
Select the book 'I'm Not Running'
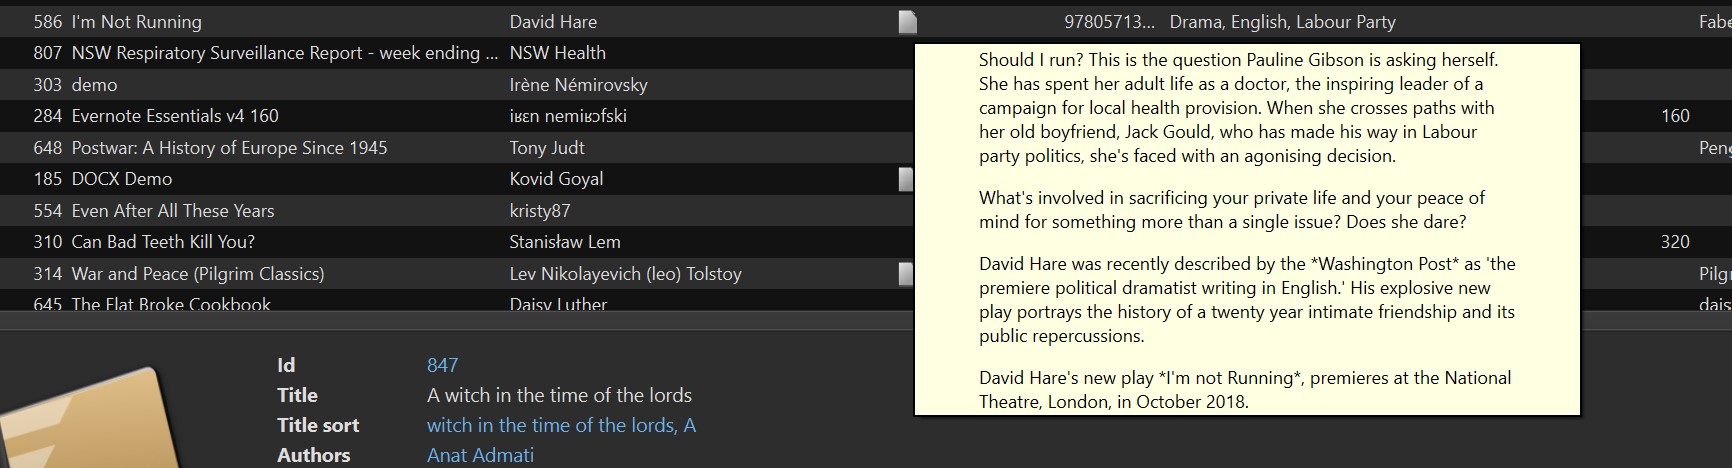(x=136, y=21)
